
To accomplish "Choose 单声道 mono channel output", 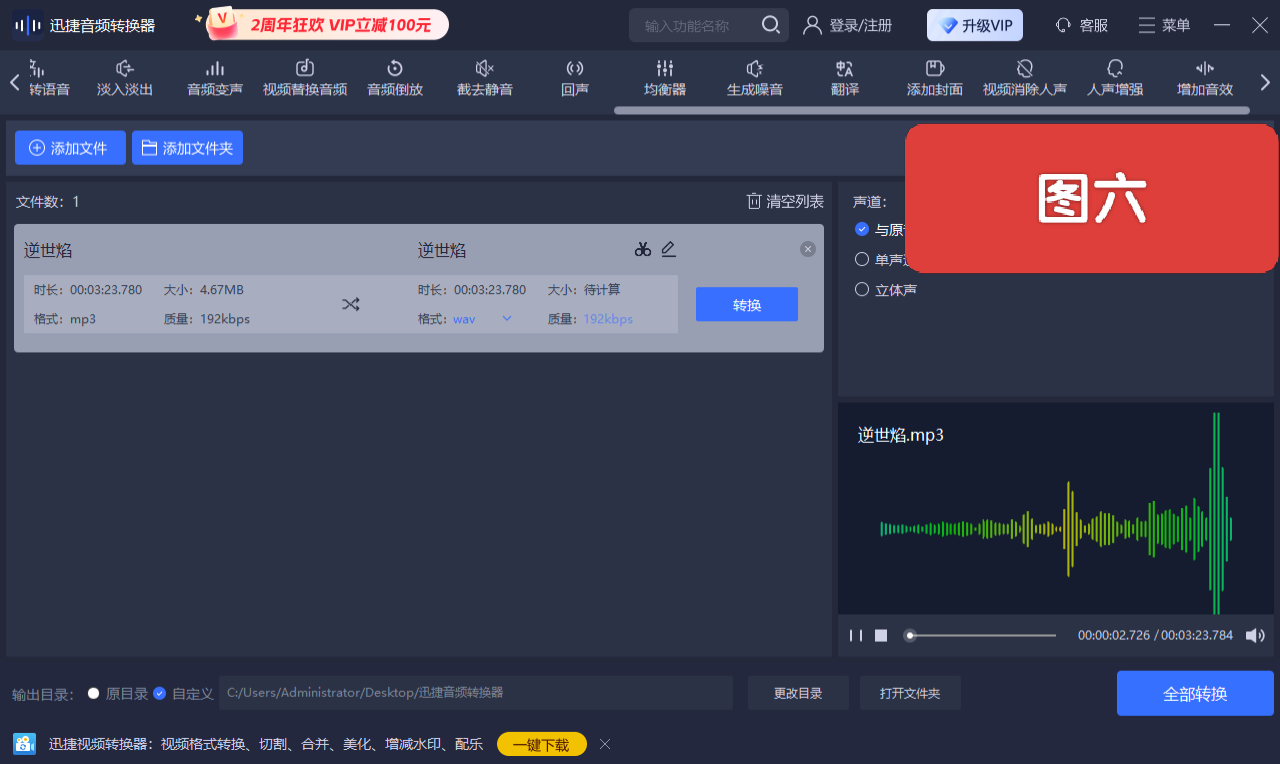I will pos(862,259).
